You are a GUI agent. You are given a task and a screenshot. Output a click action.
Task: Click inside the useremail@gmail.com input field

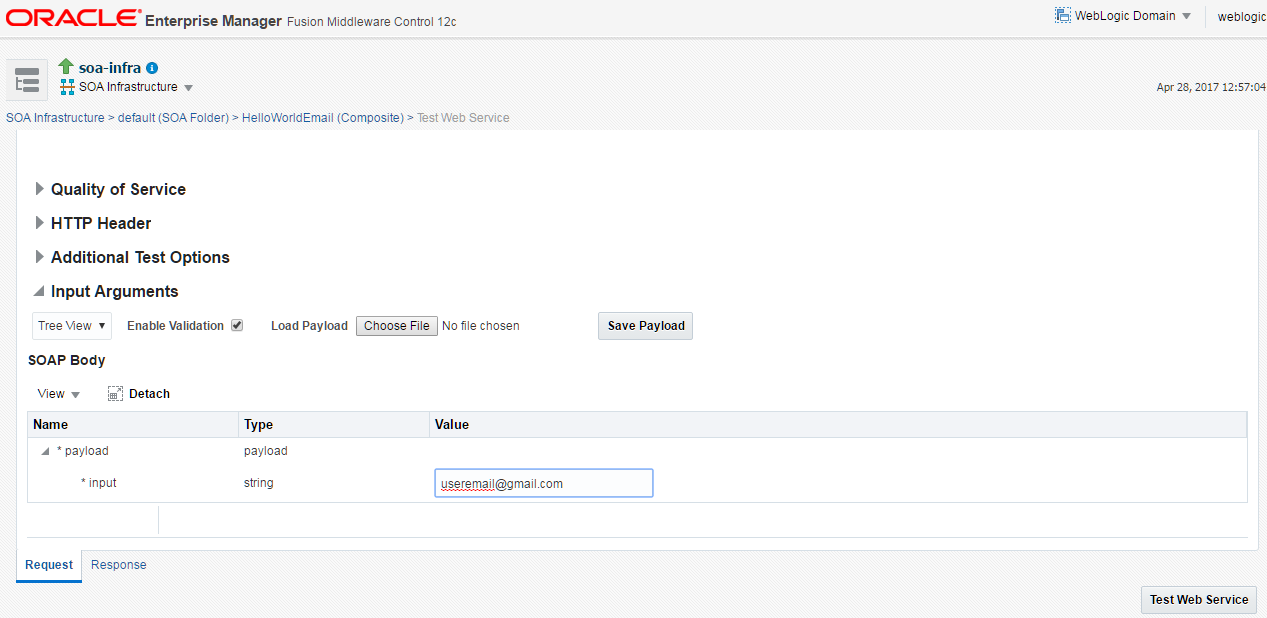click(543, 483)
